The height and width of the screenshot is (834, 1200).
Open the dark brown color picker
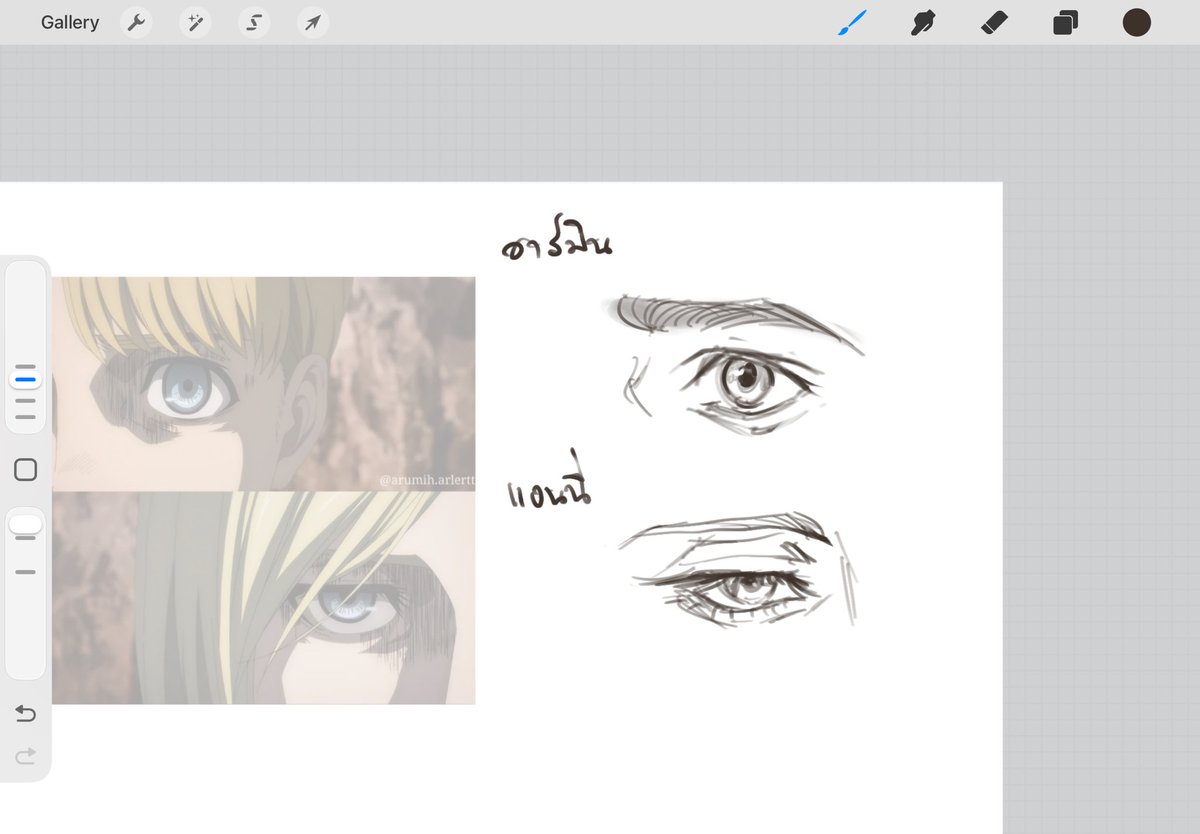pyautogui.click(x=1136, y=22)
